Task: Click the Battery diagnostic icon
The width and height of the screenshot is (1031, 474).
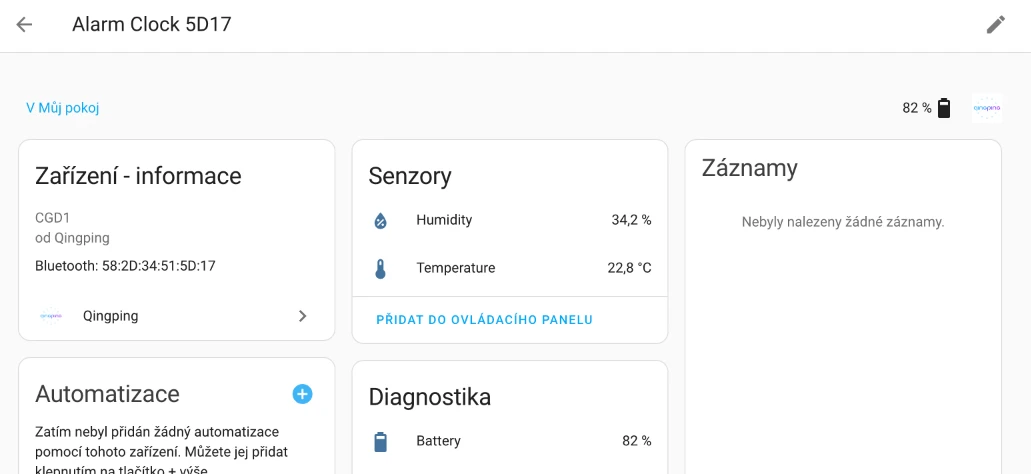Action: point(380,441)
